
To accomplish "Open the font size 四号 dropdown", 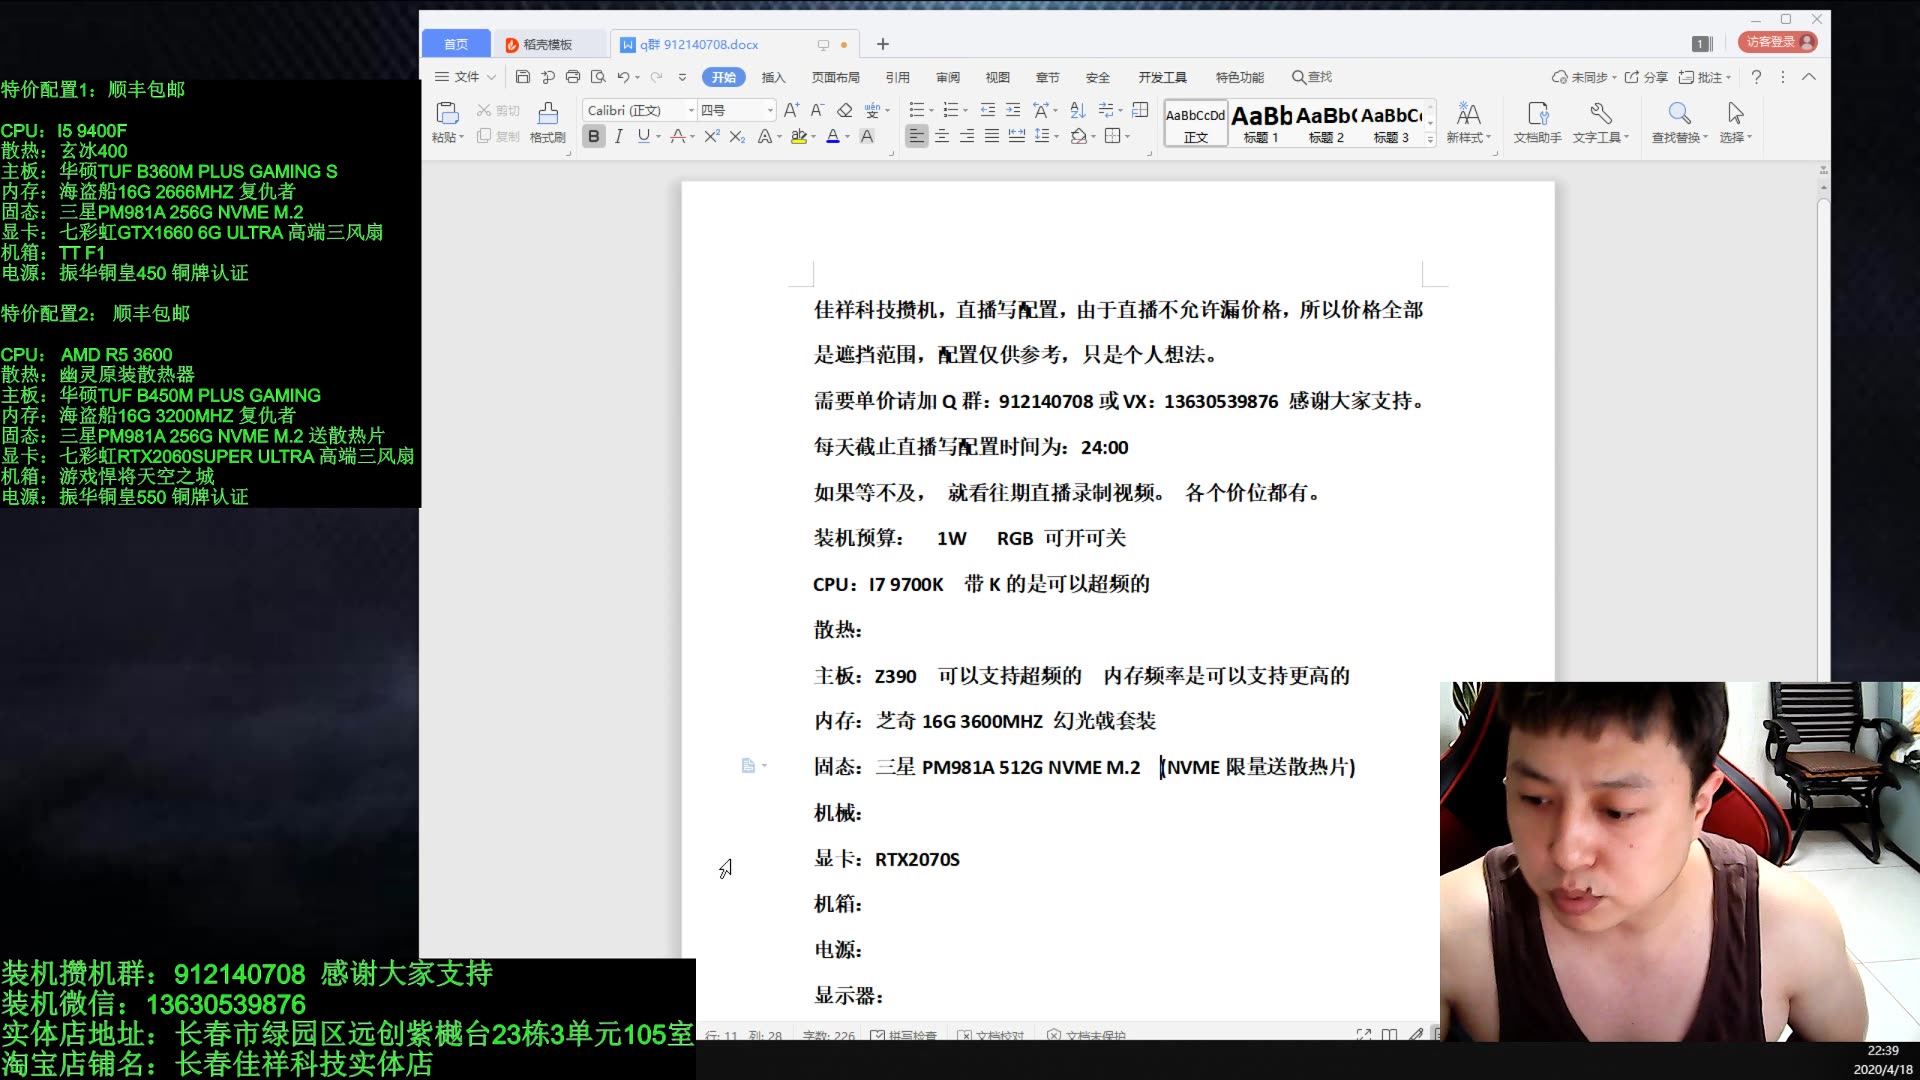I will point(770,110).
